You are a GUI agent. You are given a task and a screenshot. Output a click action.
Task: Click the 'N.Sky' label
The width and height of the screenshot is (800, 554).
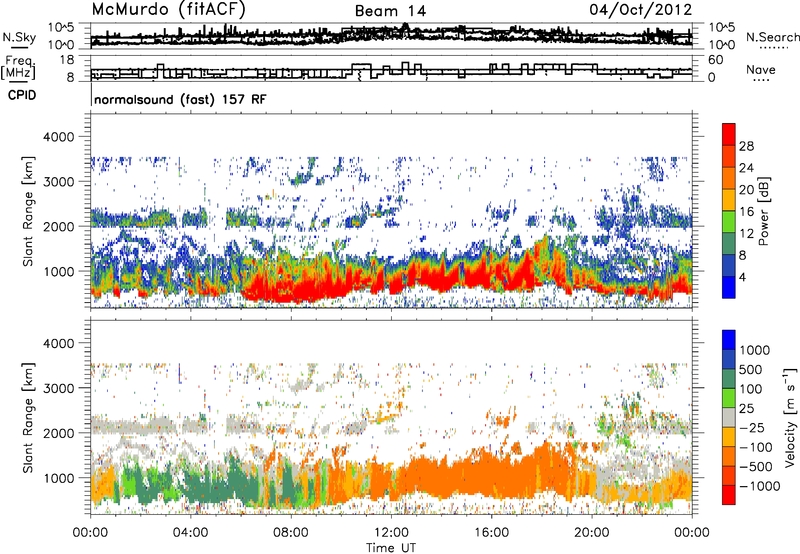pos(19,37)
